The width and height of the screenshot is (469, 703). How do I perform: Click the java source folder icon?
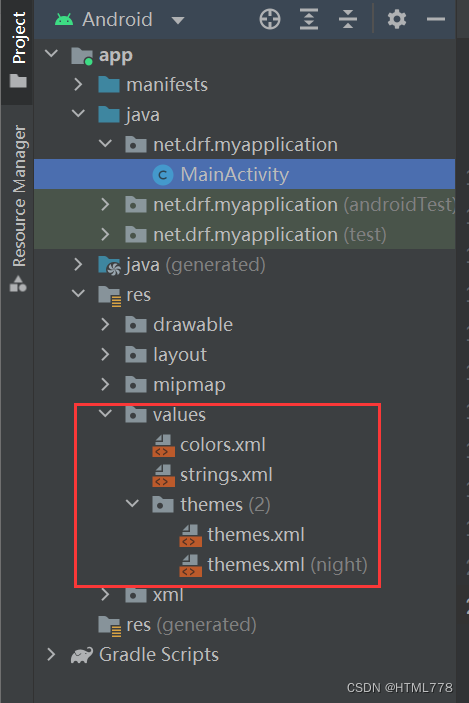click(x=109, y=114)
